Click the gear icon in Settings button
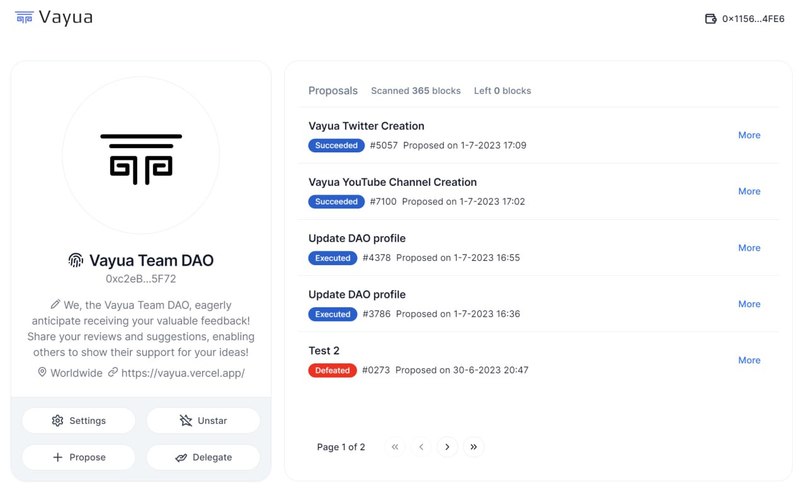 (58, 420)
